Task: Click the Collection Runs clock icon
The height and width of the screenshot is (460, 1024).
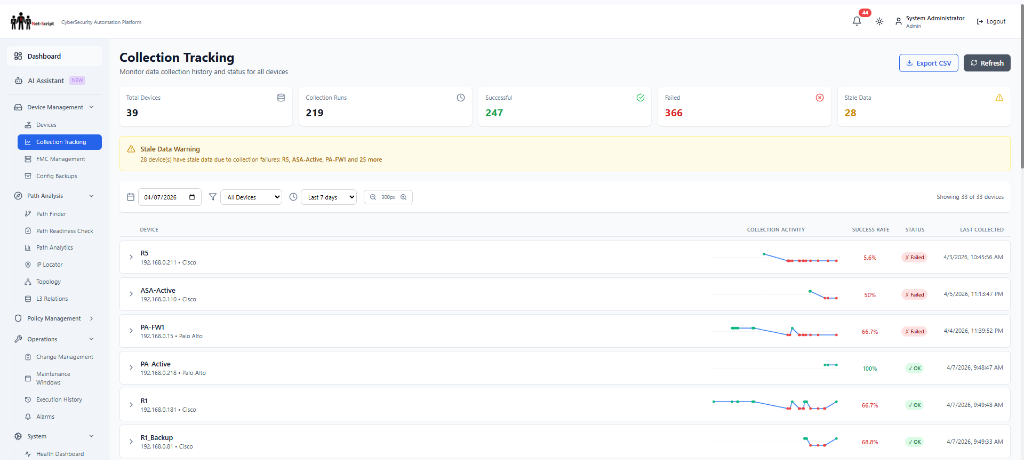Action: coord(460,97)
